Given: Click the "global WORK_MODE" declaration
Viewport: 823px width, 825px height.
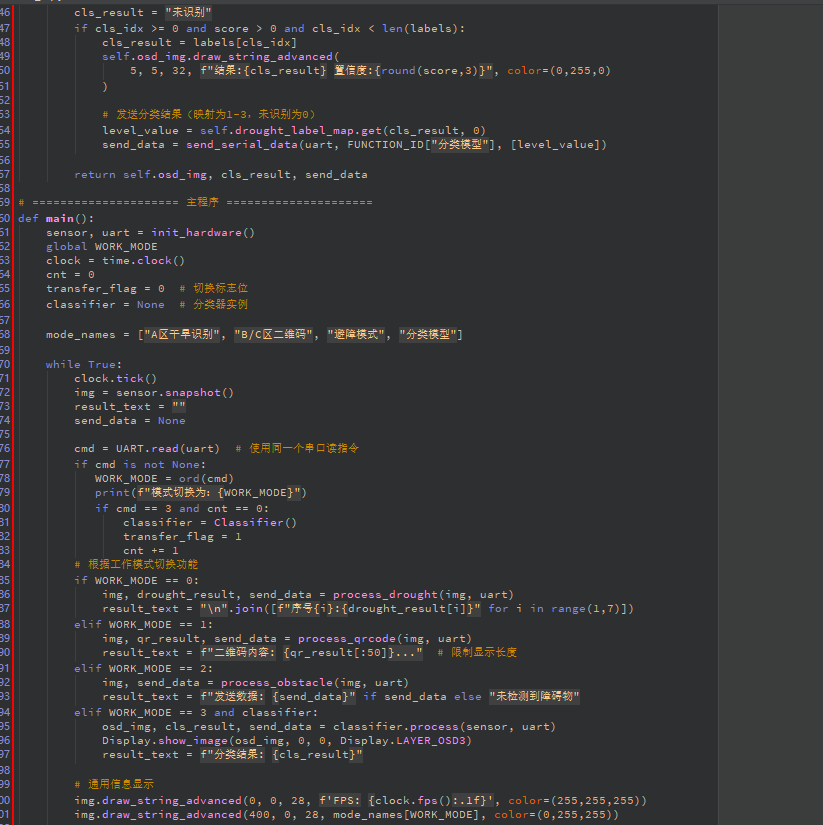Looking at the screenshot, I should pyautogui.click(x=101, y=246).
